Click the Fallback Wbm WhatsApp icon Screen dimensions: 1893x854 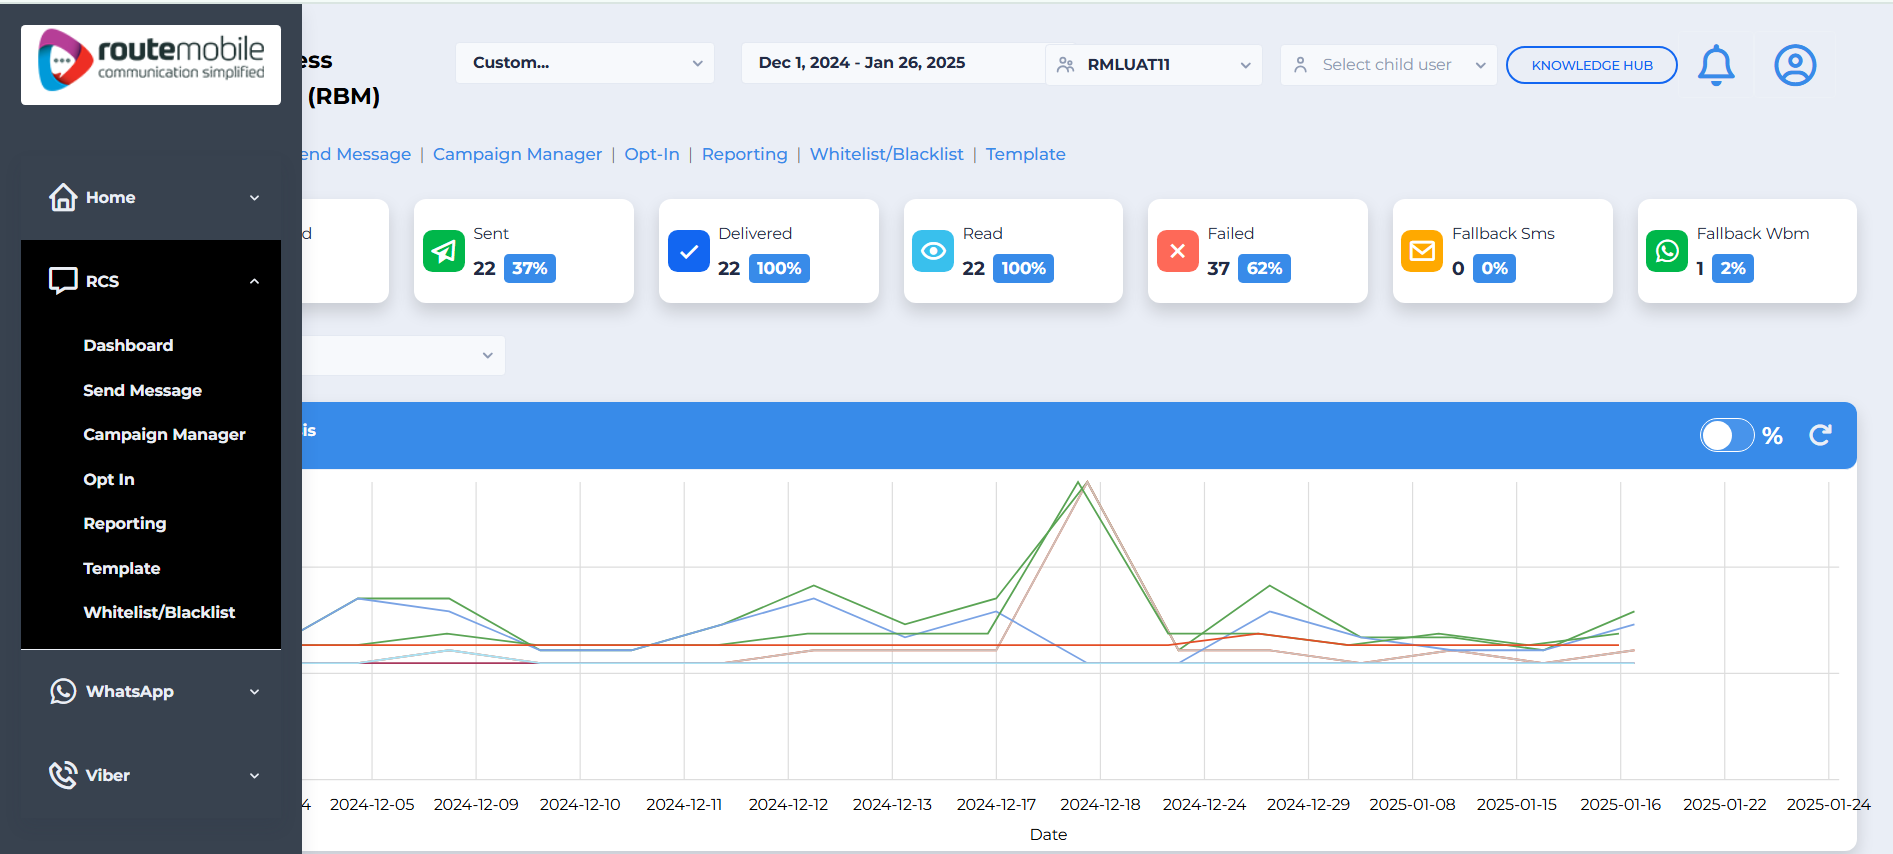pos(1667,251)
